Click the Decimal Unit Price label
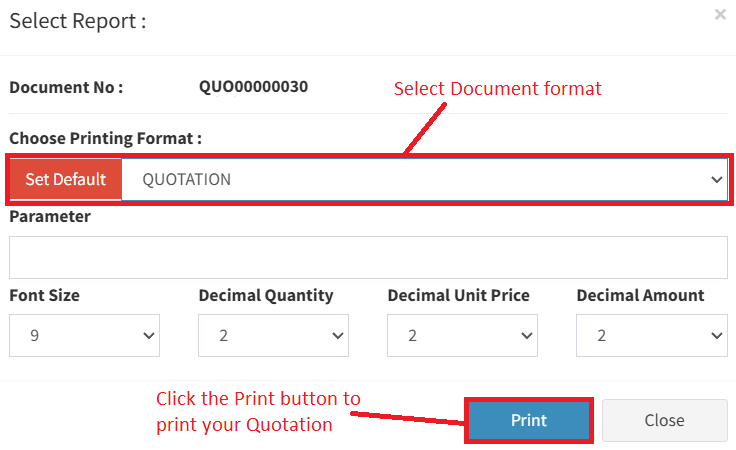Image resolution: width=736 pixels, height=450 pixels. pos(458,295)
